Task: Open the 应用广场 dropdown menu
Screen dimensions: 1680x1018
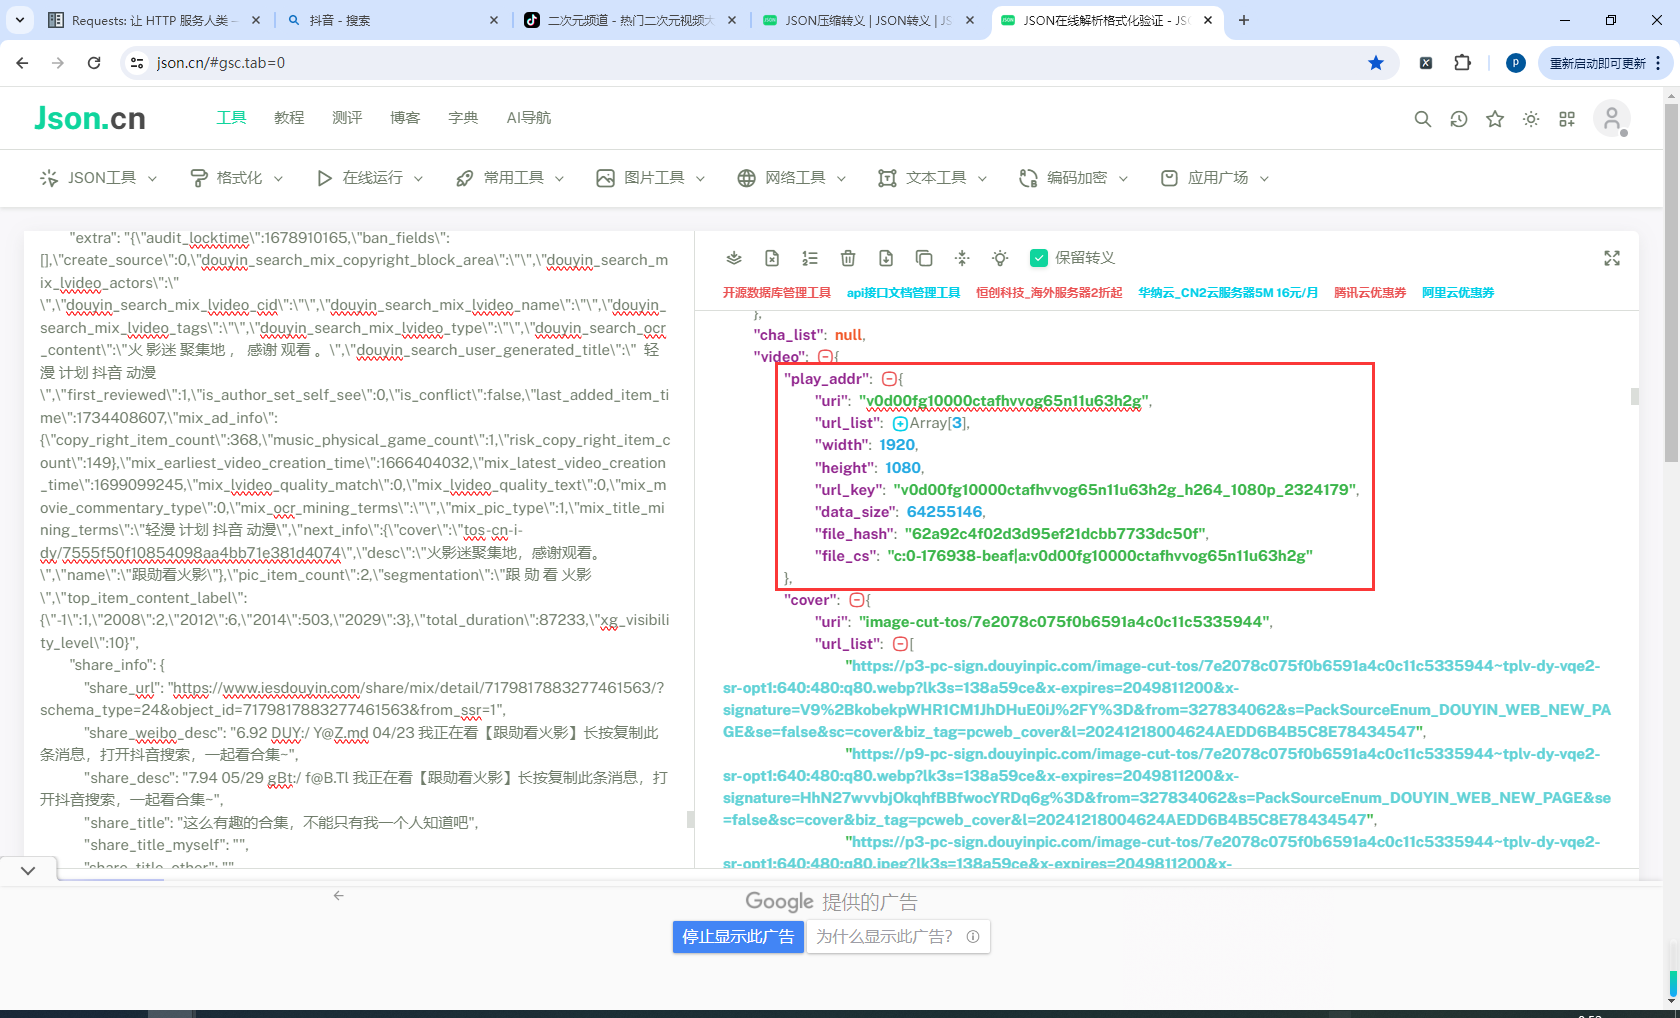Action: tap(1215, 178)
